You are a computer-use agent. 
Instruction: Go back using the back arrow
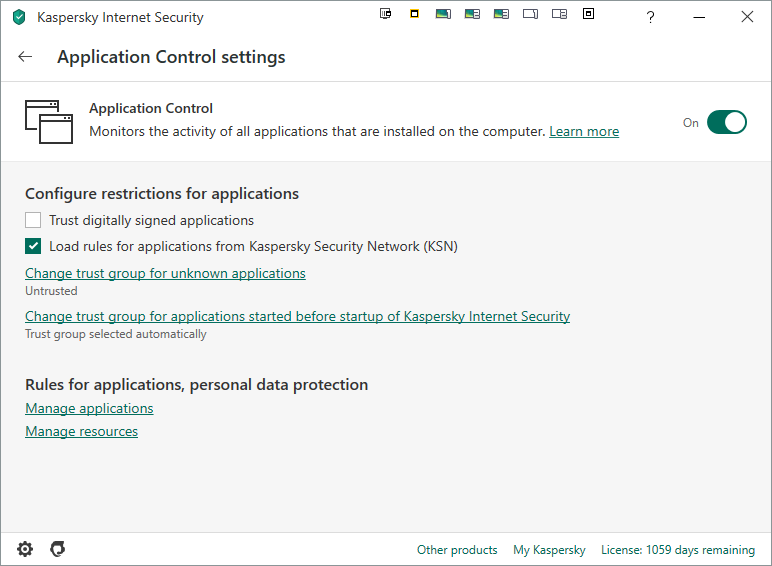tap(25, 57)
